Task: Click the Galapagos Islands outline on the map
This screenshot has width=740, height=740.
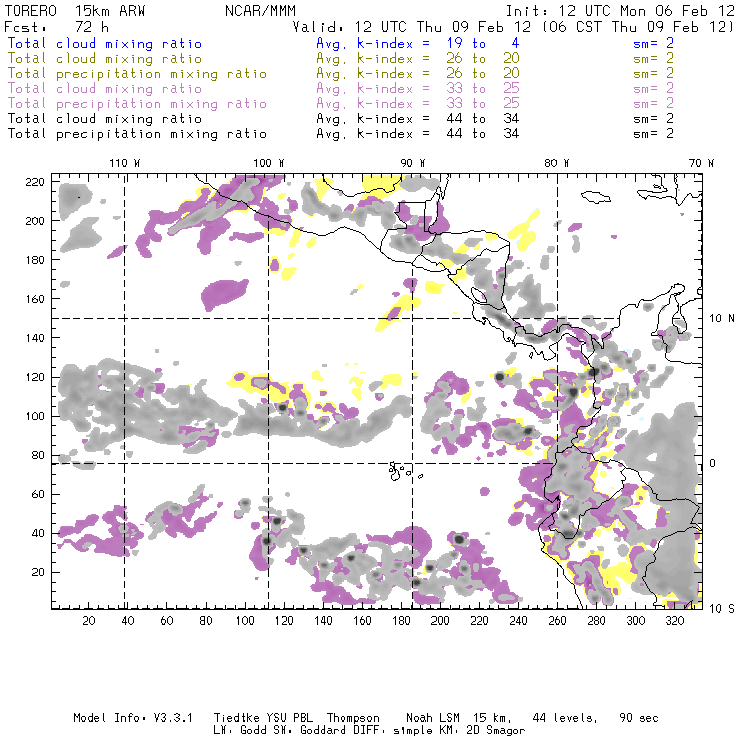Action: tap(401, 468)
